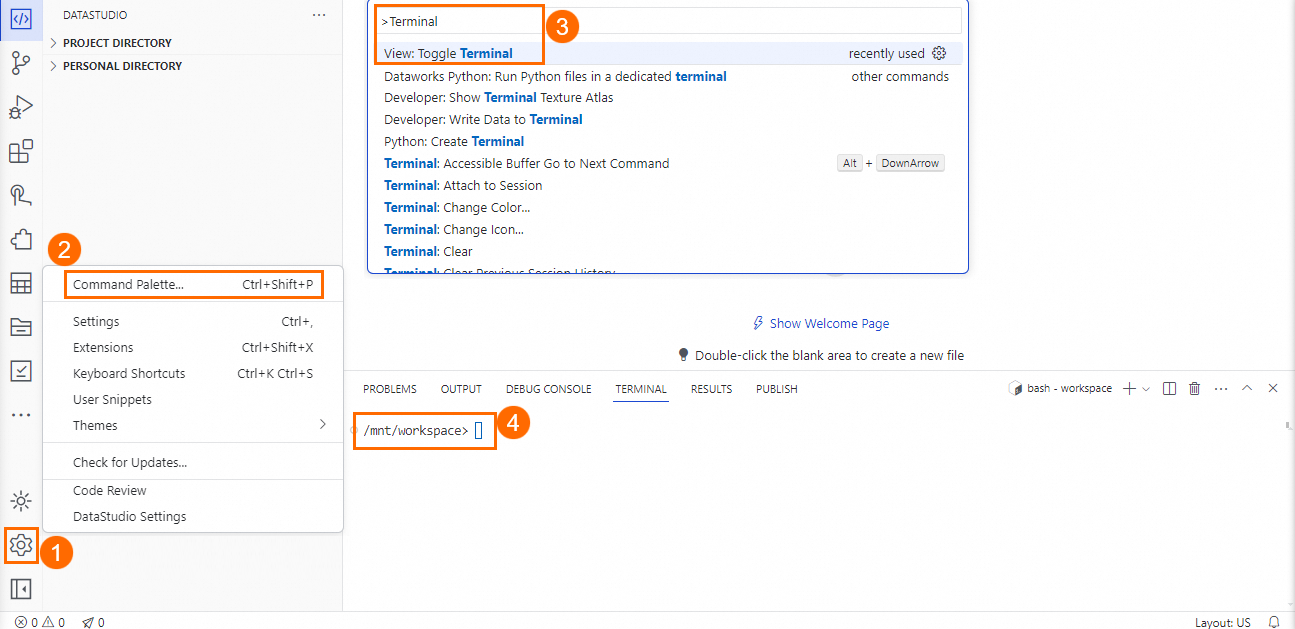This screenshot has width=1295, height=629.
Task: Expand the Themes submenu
Action: pos(193,426)
